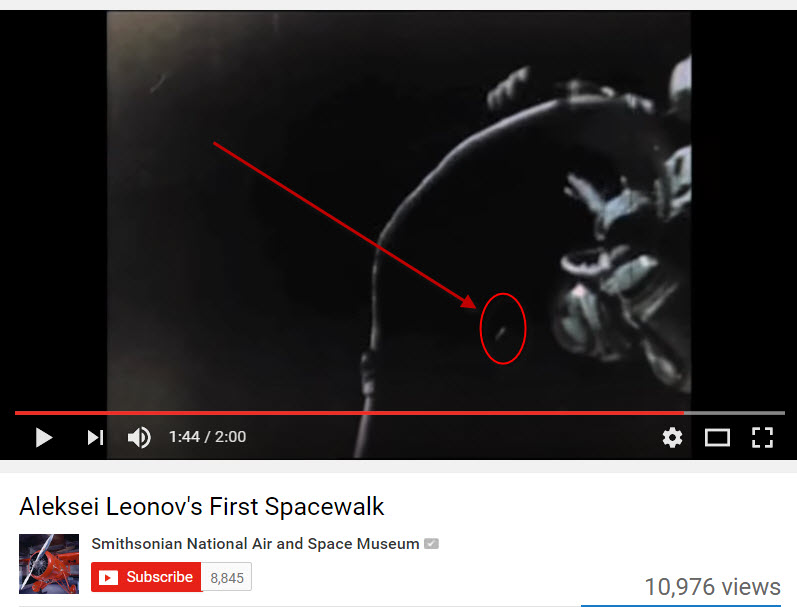Viewport: 797px width, 607px height.
Task: Click the red circled object in the video
Action: tap(503, 328)
